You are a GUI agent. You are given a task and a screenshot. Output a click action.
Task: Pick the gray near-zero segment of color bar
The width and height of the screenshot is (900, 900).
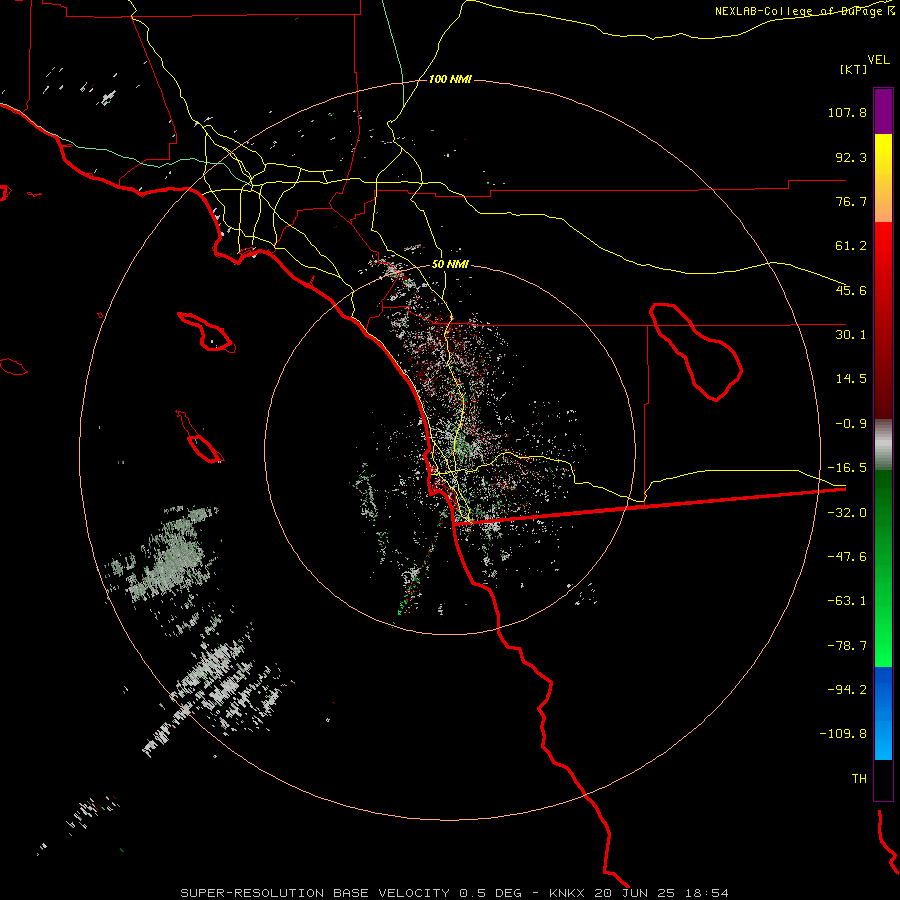point(883,444)
